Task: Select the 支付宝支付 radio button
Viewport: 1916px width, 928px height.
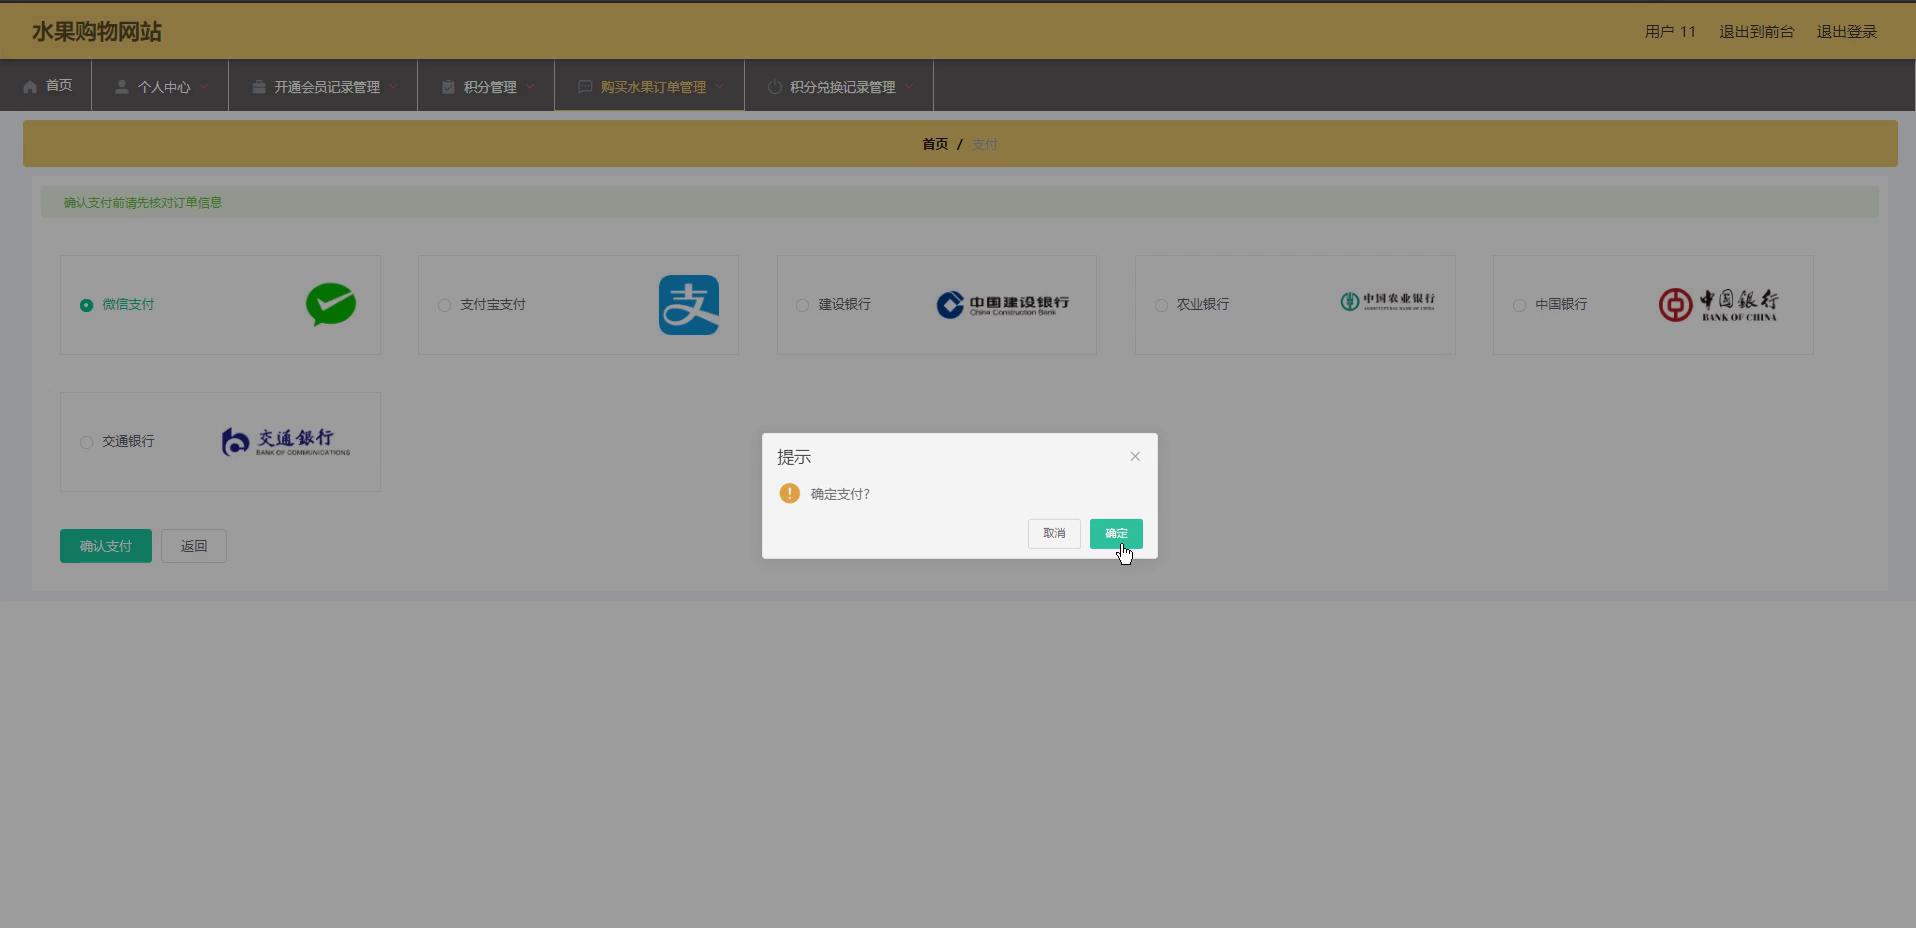Action: (x=444, y=305)
